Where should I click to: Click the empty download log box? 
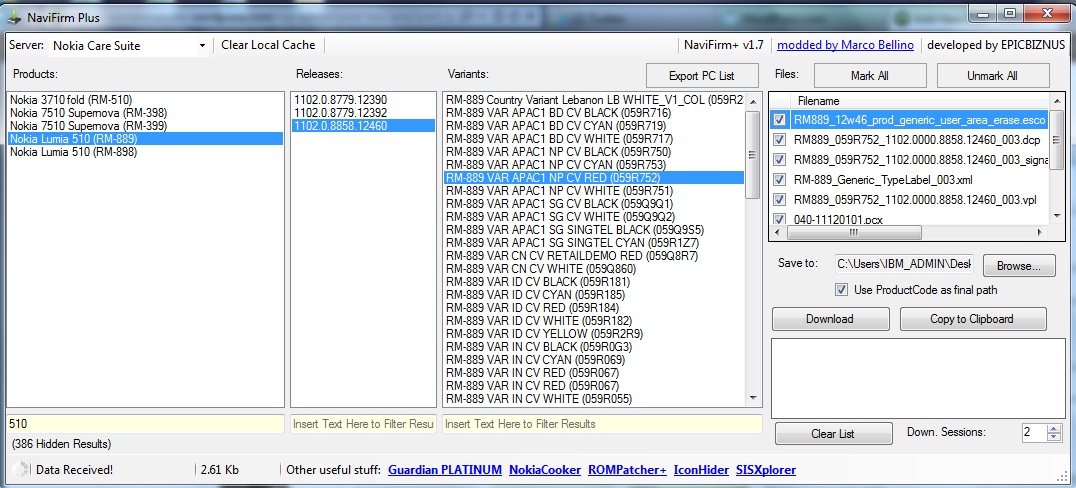pyautogui.click(x=917, y=377)
